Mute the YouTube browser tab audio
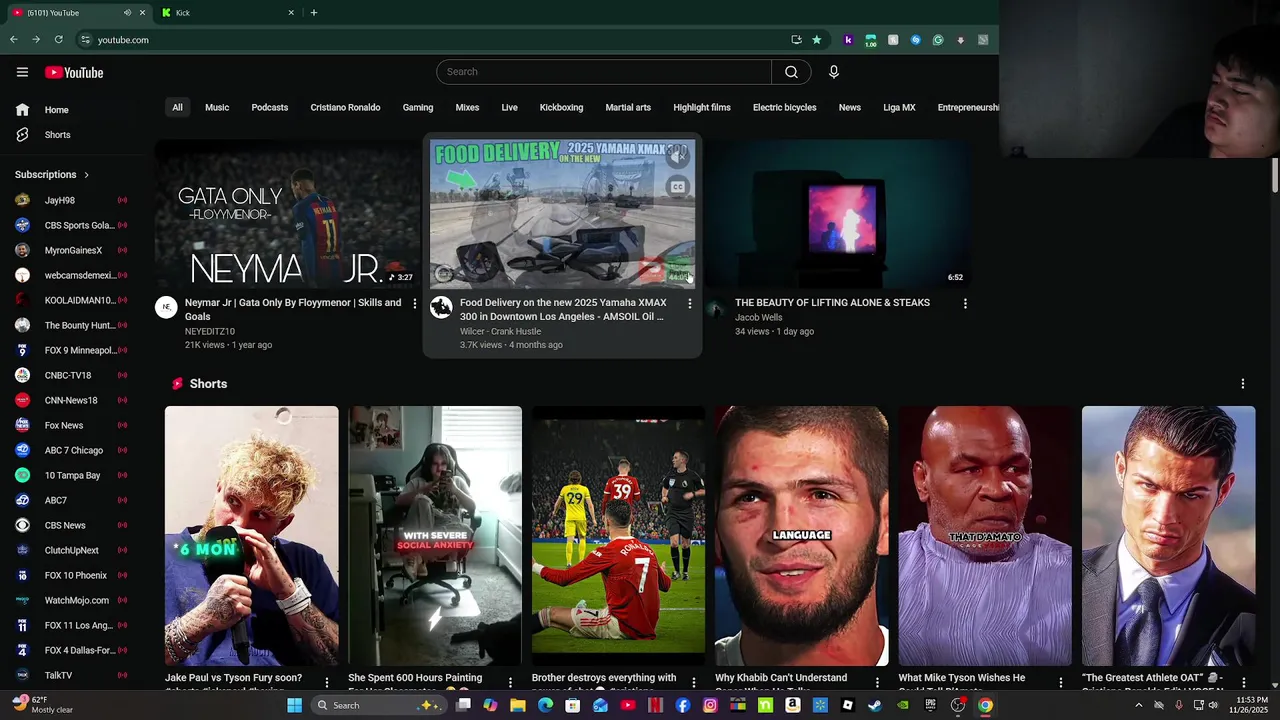 tap(127, 13)
